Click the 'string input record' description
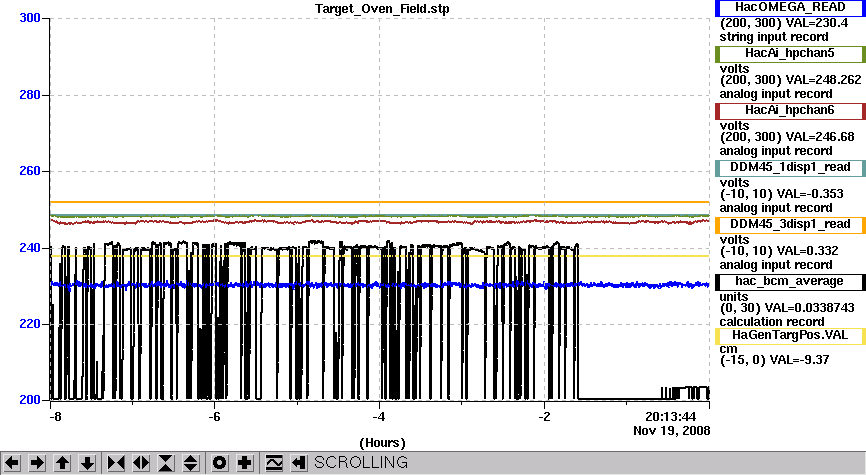The width and height of the screenshot is (866, 475). [x=774, y=37]
